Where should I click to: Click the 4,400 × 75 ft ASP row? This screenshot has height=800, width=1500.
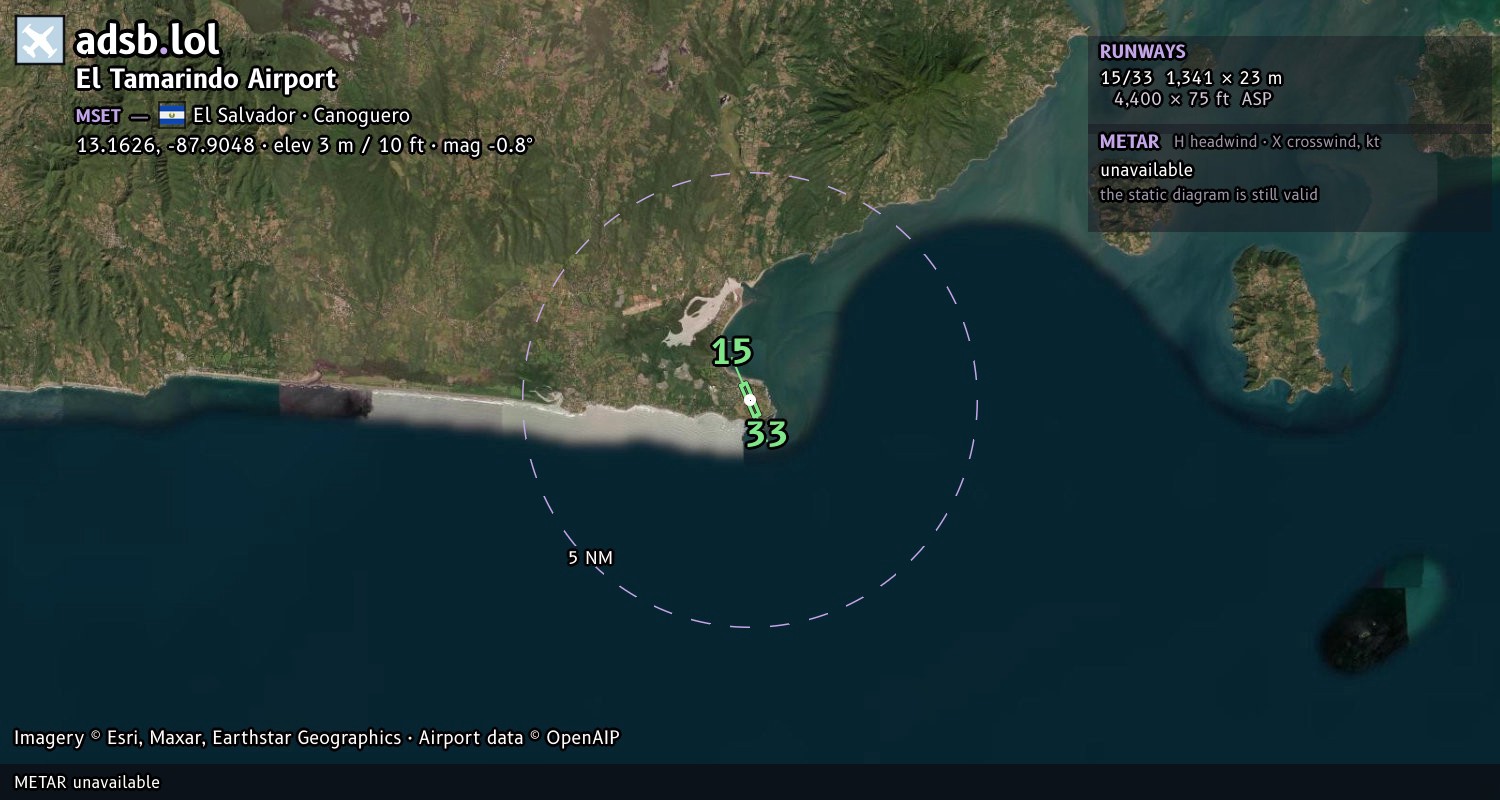(x=1193, y=99)
